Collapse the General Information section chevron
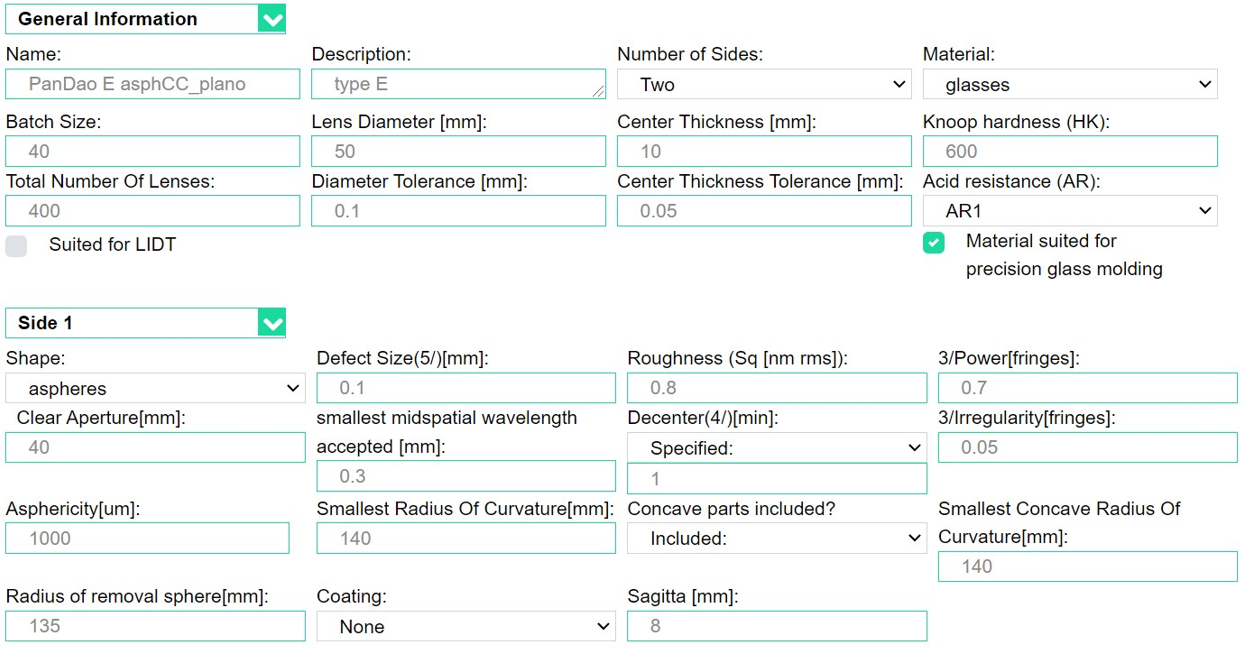Viewport: 1244px width, 648px height. tap(271, 19)
